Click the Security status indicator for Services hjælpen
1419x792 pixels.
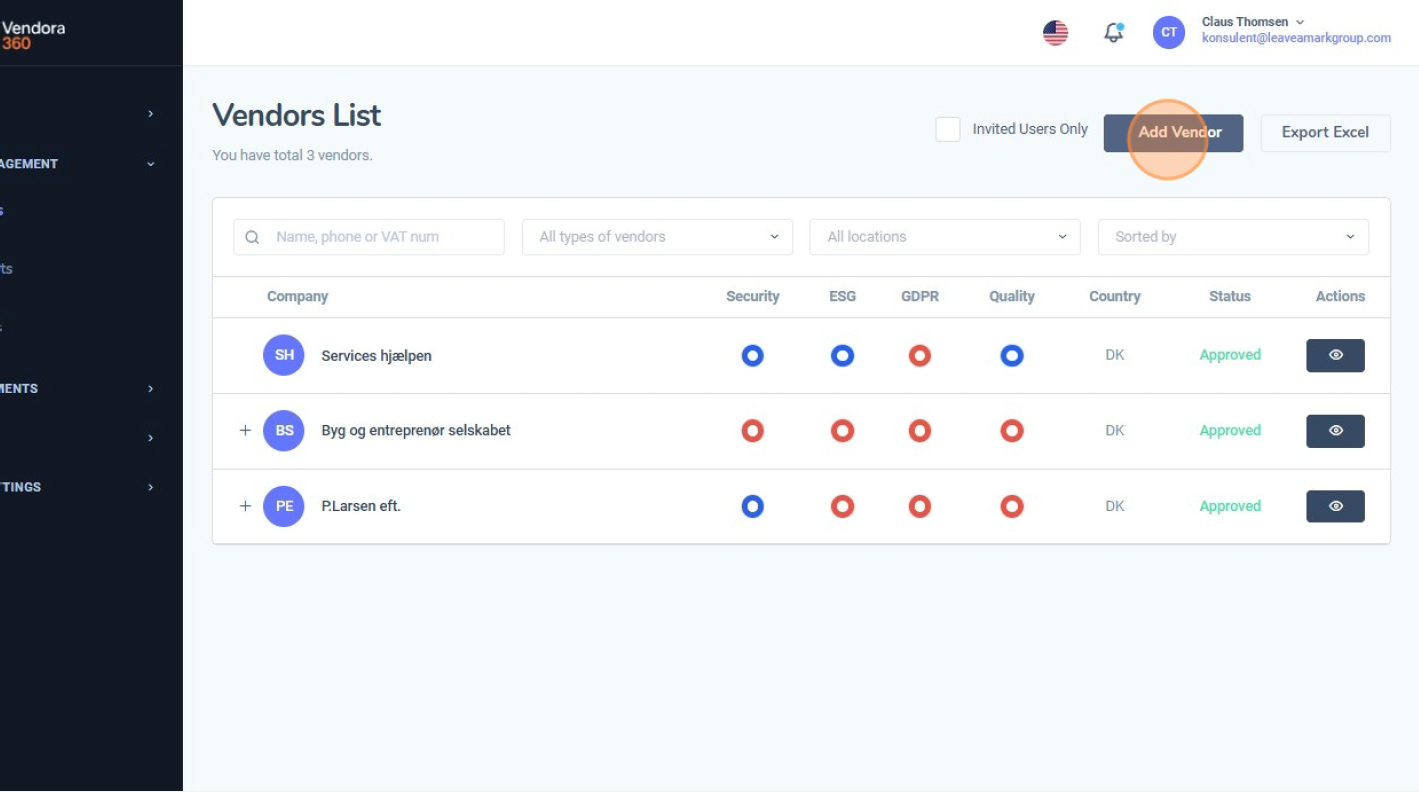[x=752, y=355]
